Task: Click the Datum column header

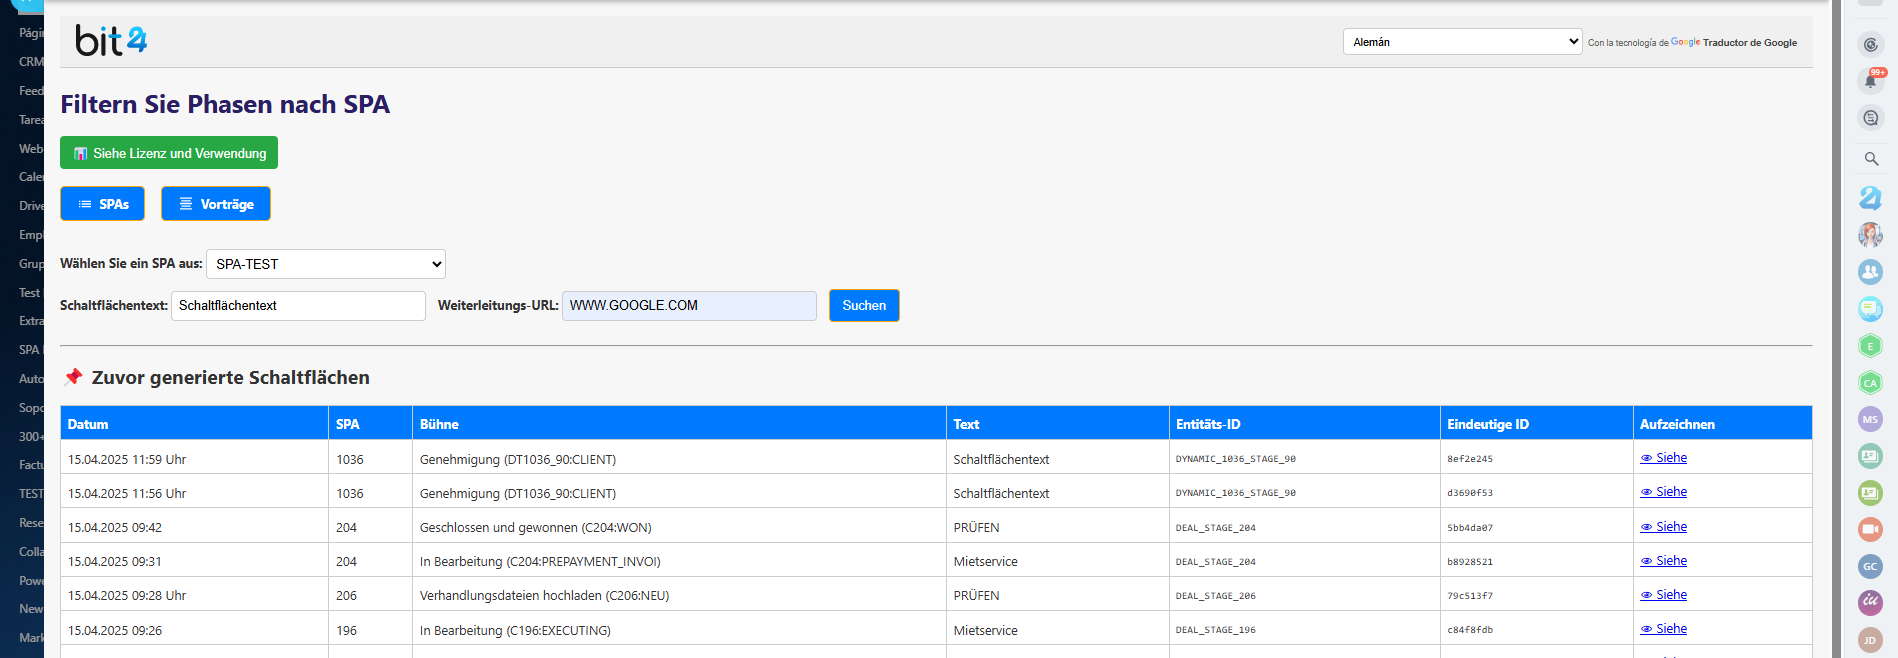Action: coord(88,424)
